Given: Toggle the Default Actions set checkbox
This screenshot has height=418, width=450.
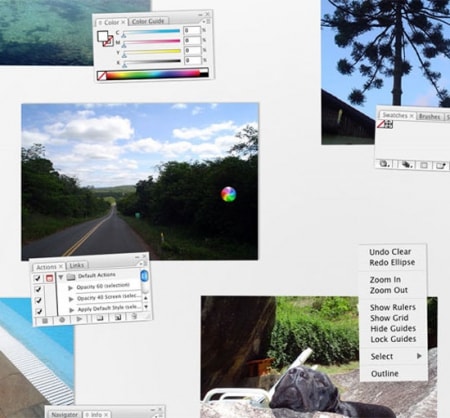Looking at the screenshot, I should click(x=38, y=278).
